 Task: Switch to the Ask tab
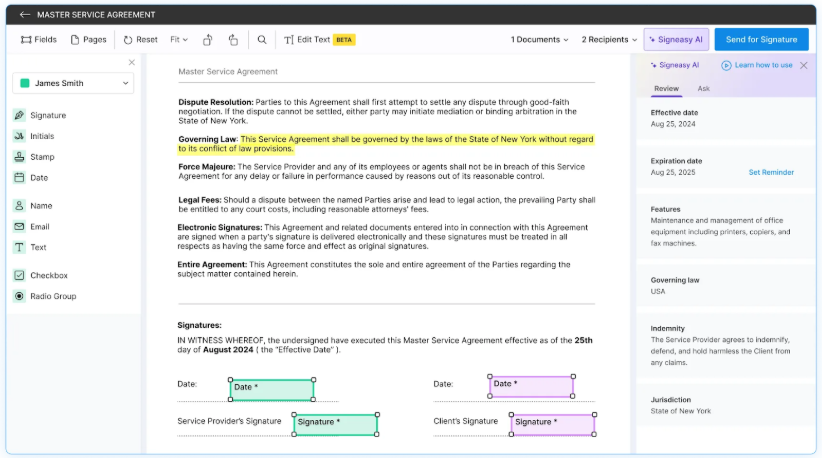click(704, 89)
